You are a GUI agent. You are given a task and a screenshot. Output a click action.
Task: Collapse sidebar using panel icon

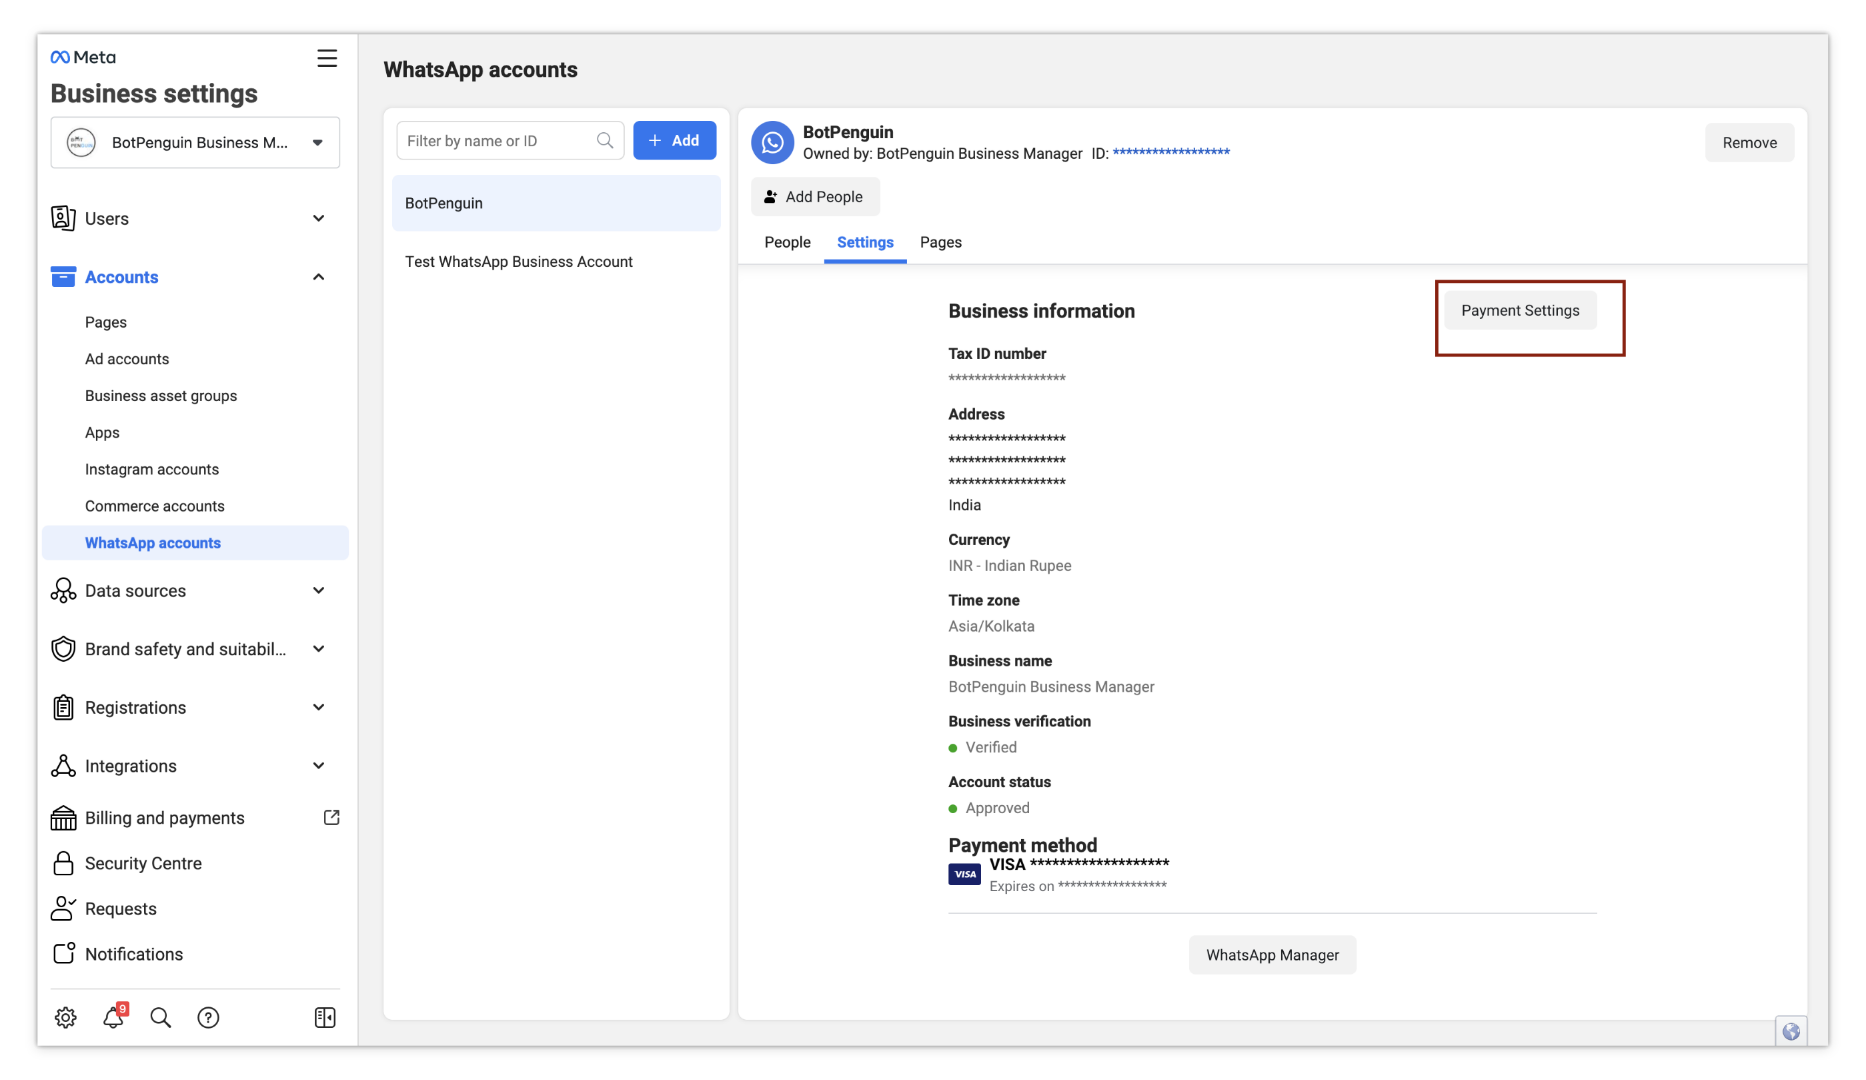coord(325,1017)
